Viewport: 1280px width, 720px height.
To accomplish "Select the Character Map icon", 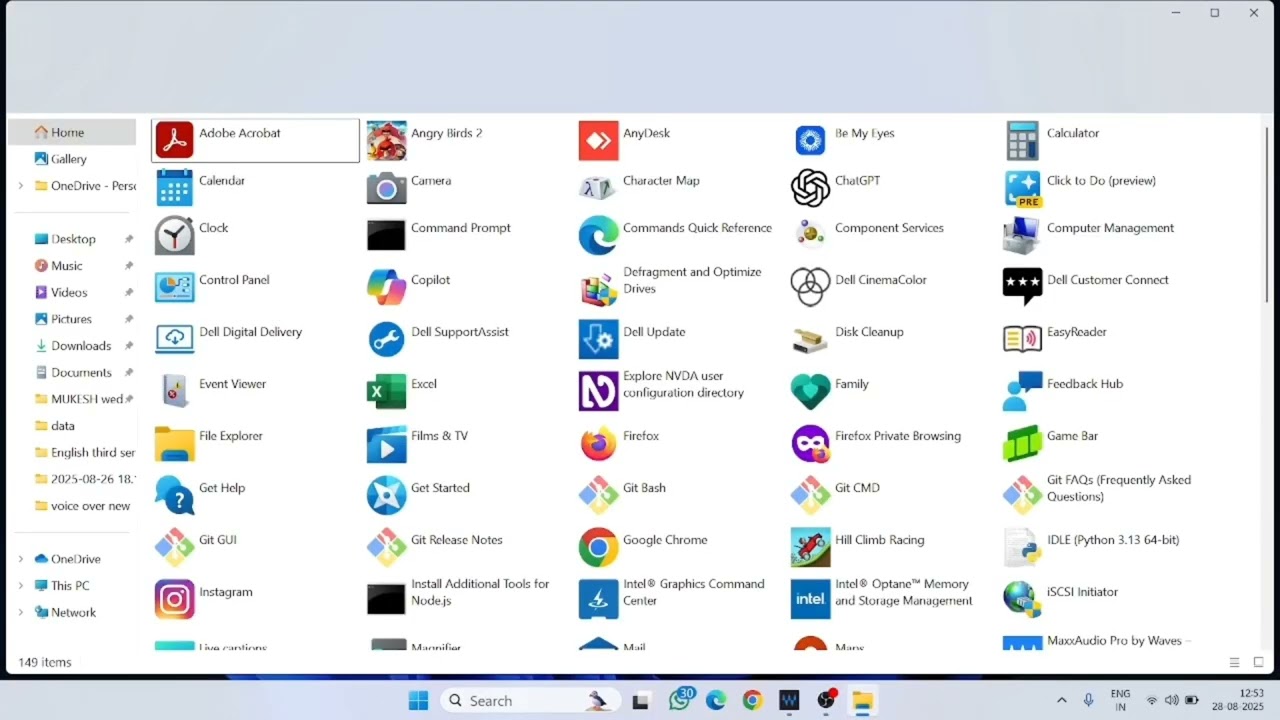I will pyautogui.click(x=598, y=187).
